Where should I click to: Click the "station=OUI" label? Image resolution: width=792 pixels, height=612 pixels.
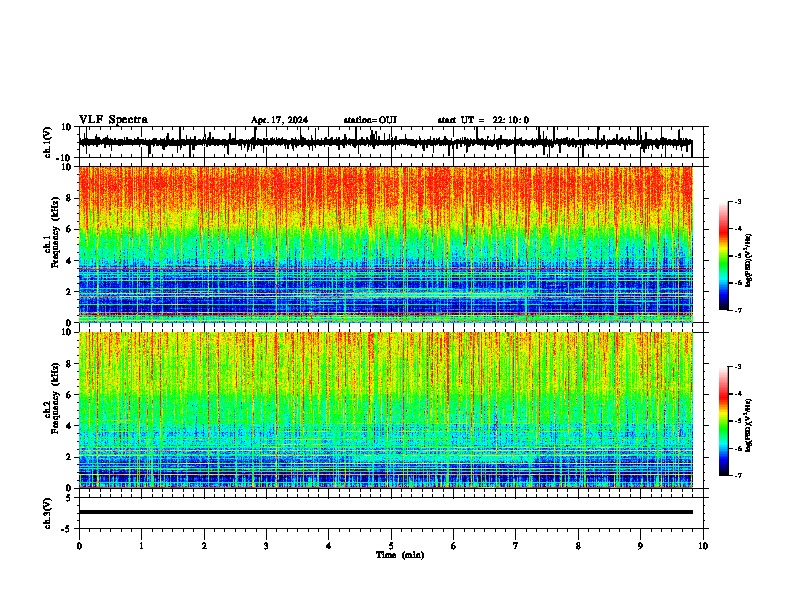pos(370,120)
